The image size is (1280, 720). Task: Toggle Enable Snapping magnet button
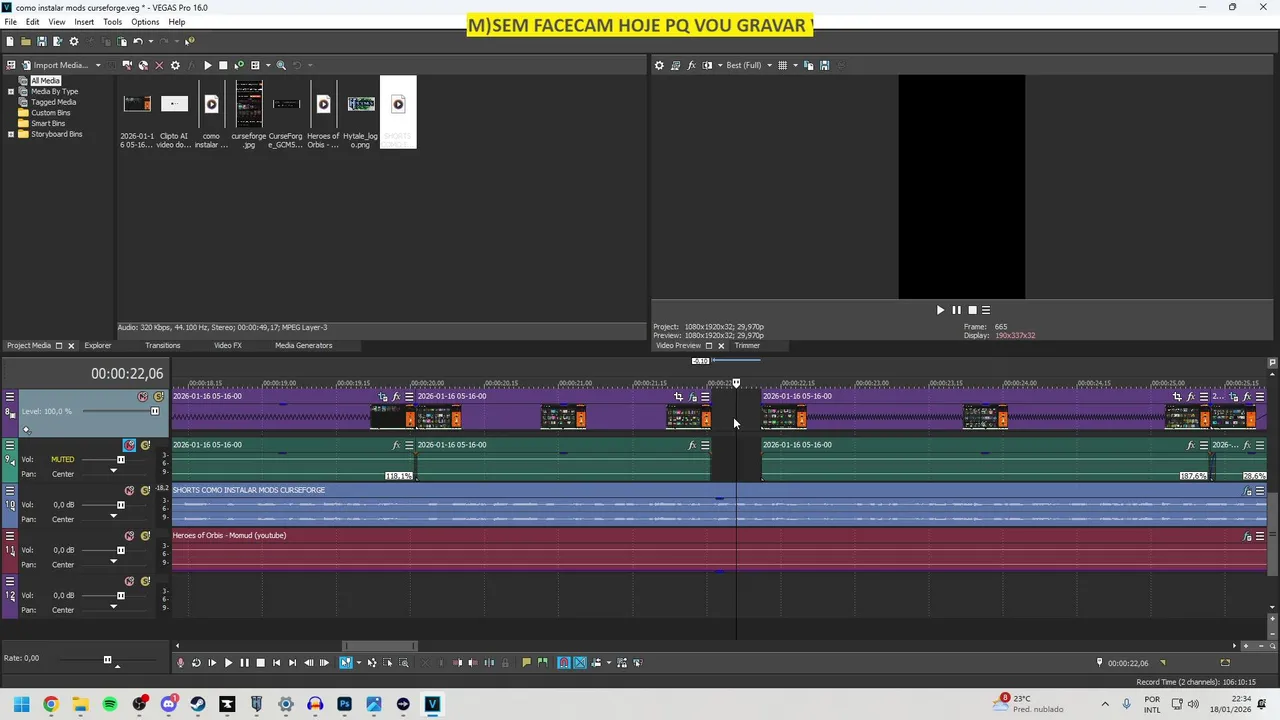[564, 662]
